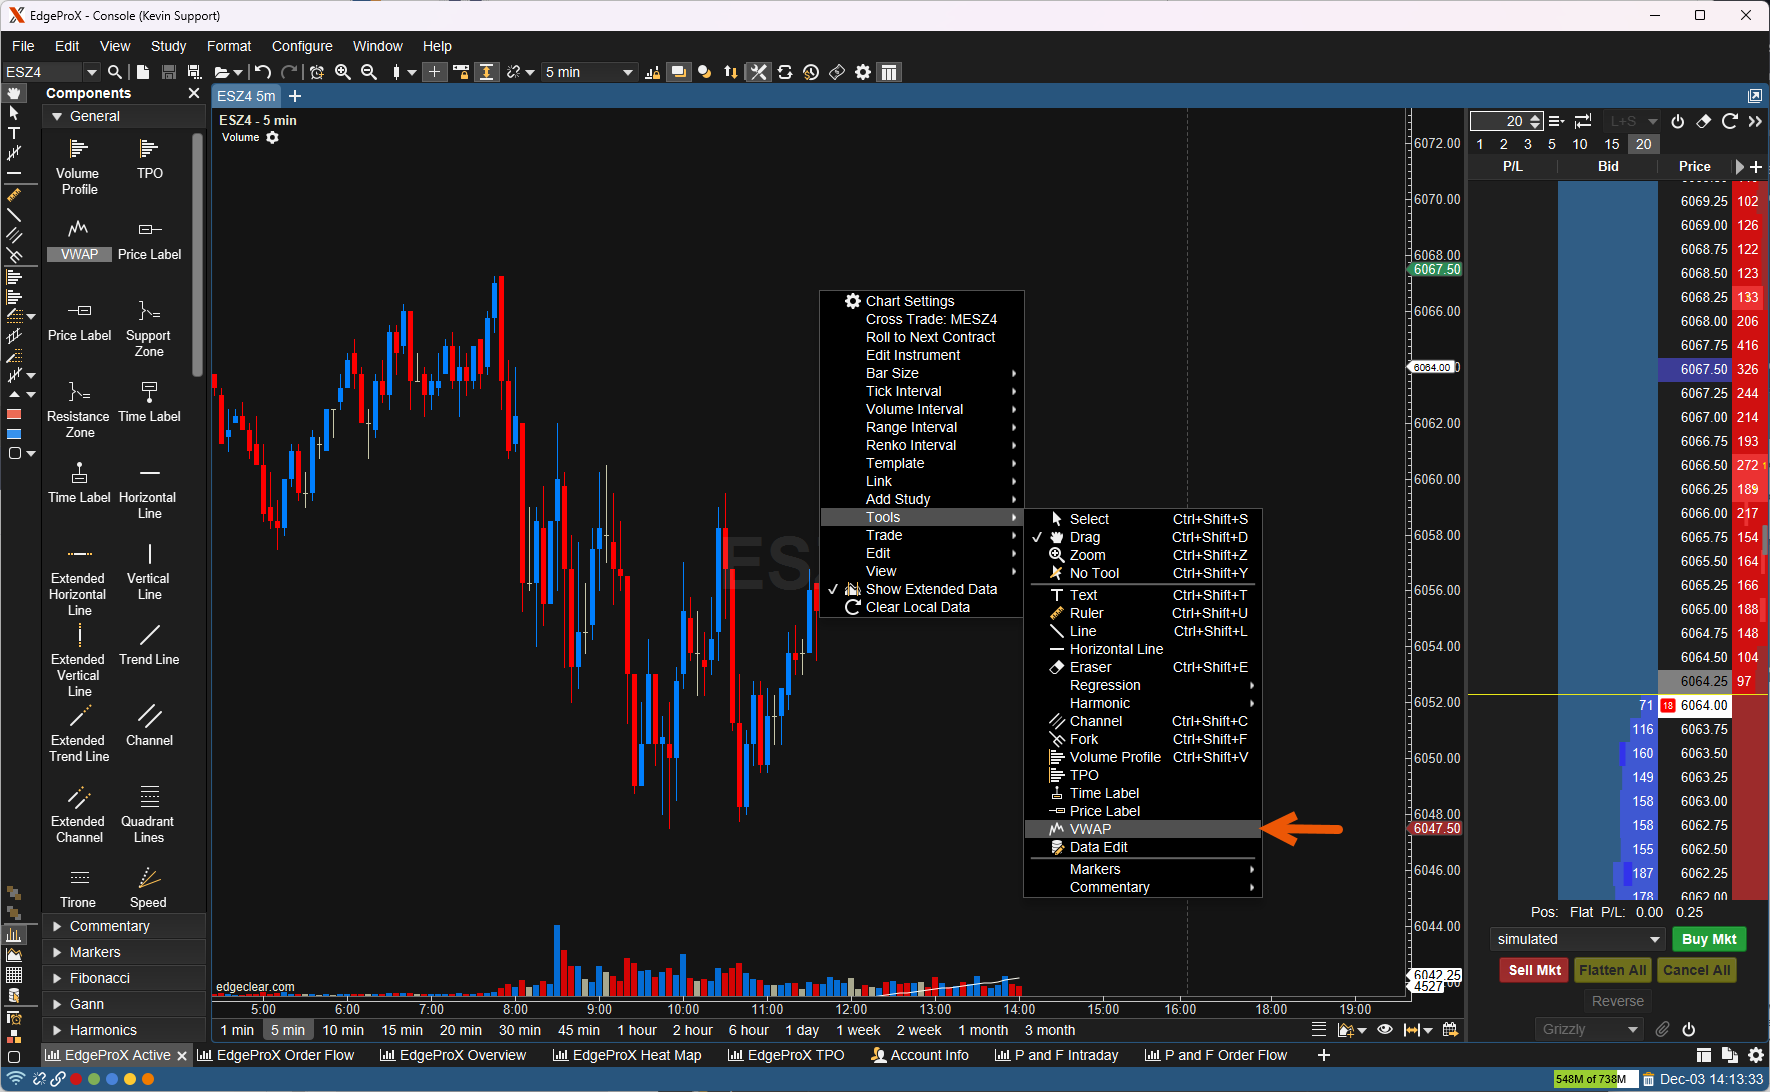Toggle the eye visibility icon below chart
1770x1092 pixels.
point(1385,1030)
